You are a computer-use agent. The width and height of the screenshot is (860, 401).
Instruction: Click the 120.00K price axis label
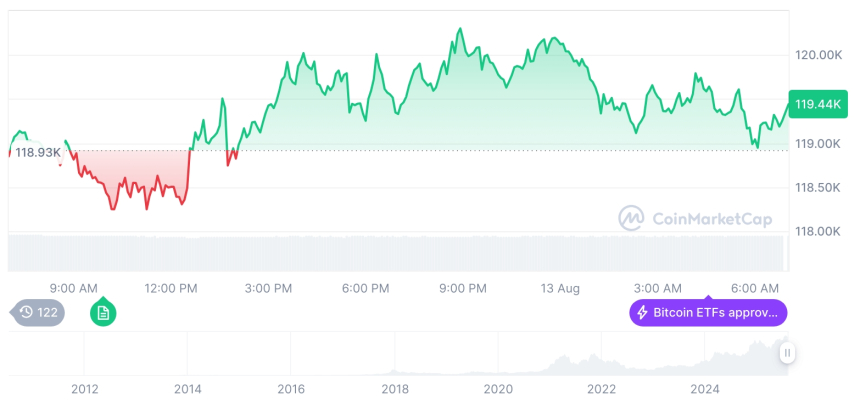coord(817,55)
